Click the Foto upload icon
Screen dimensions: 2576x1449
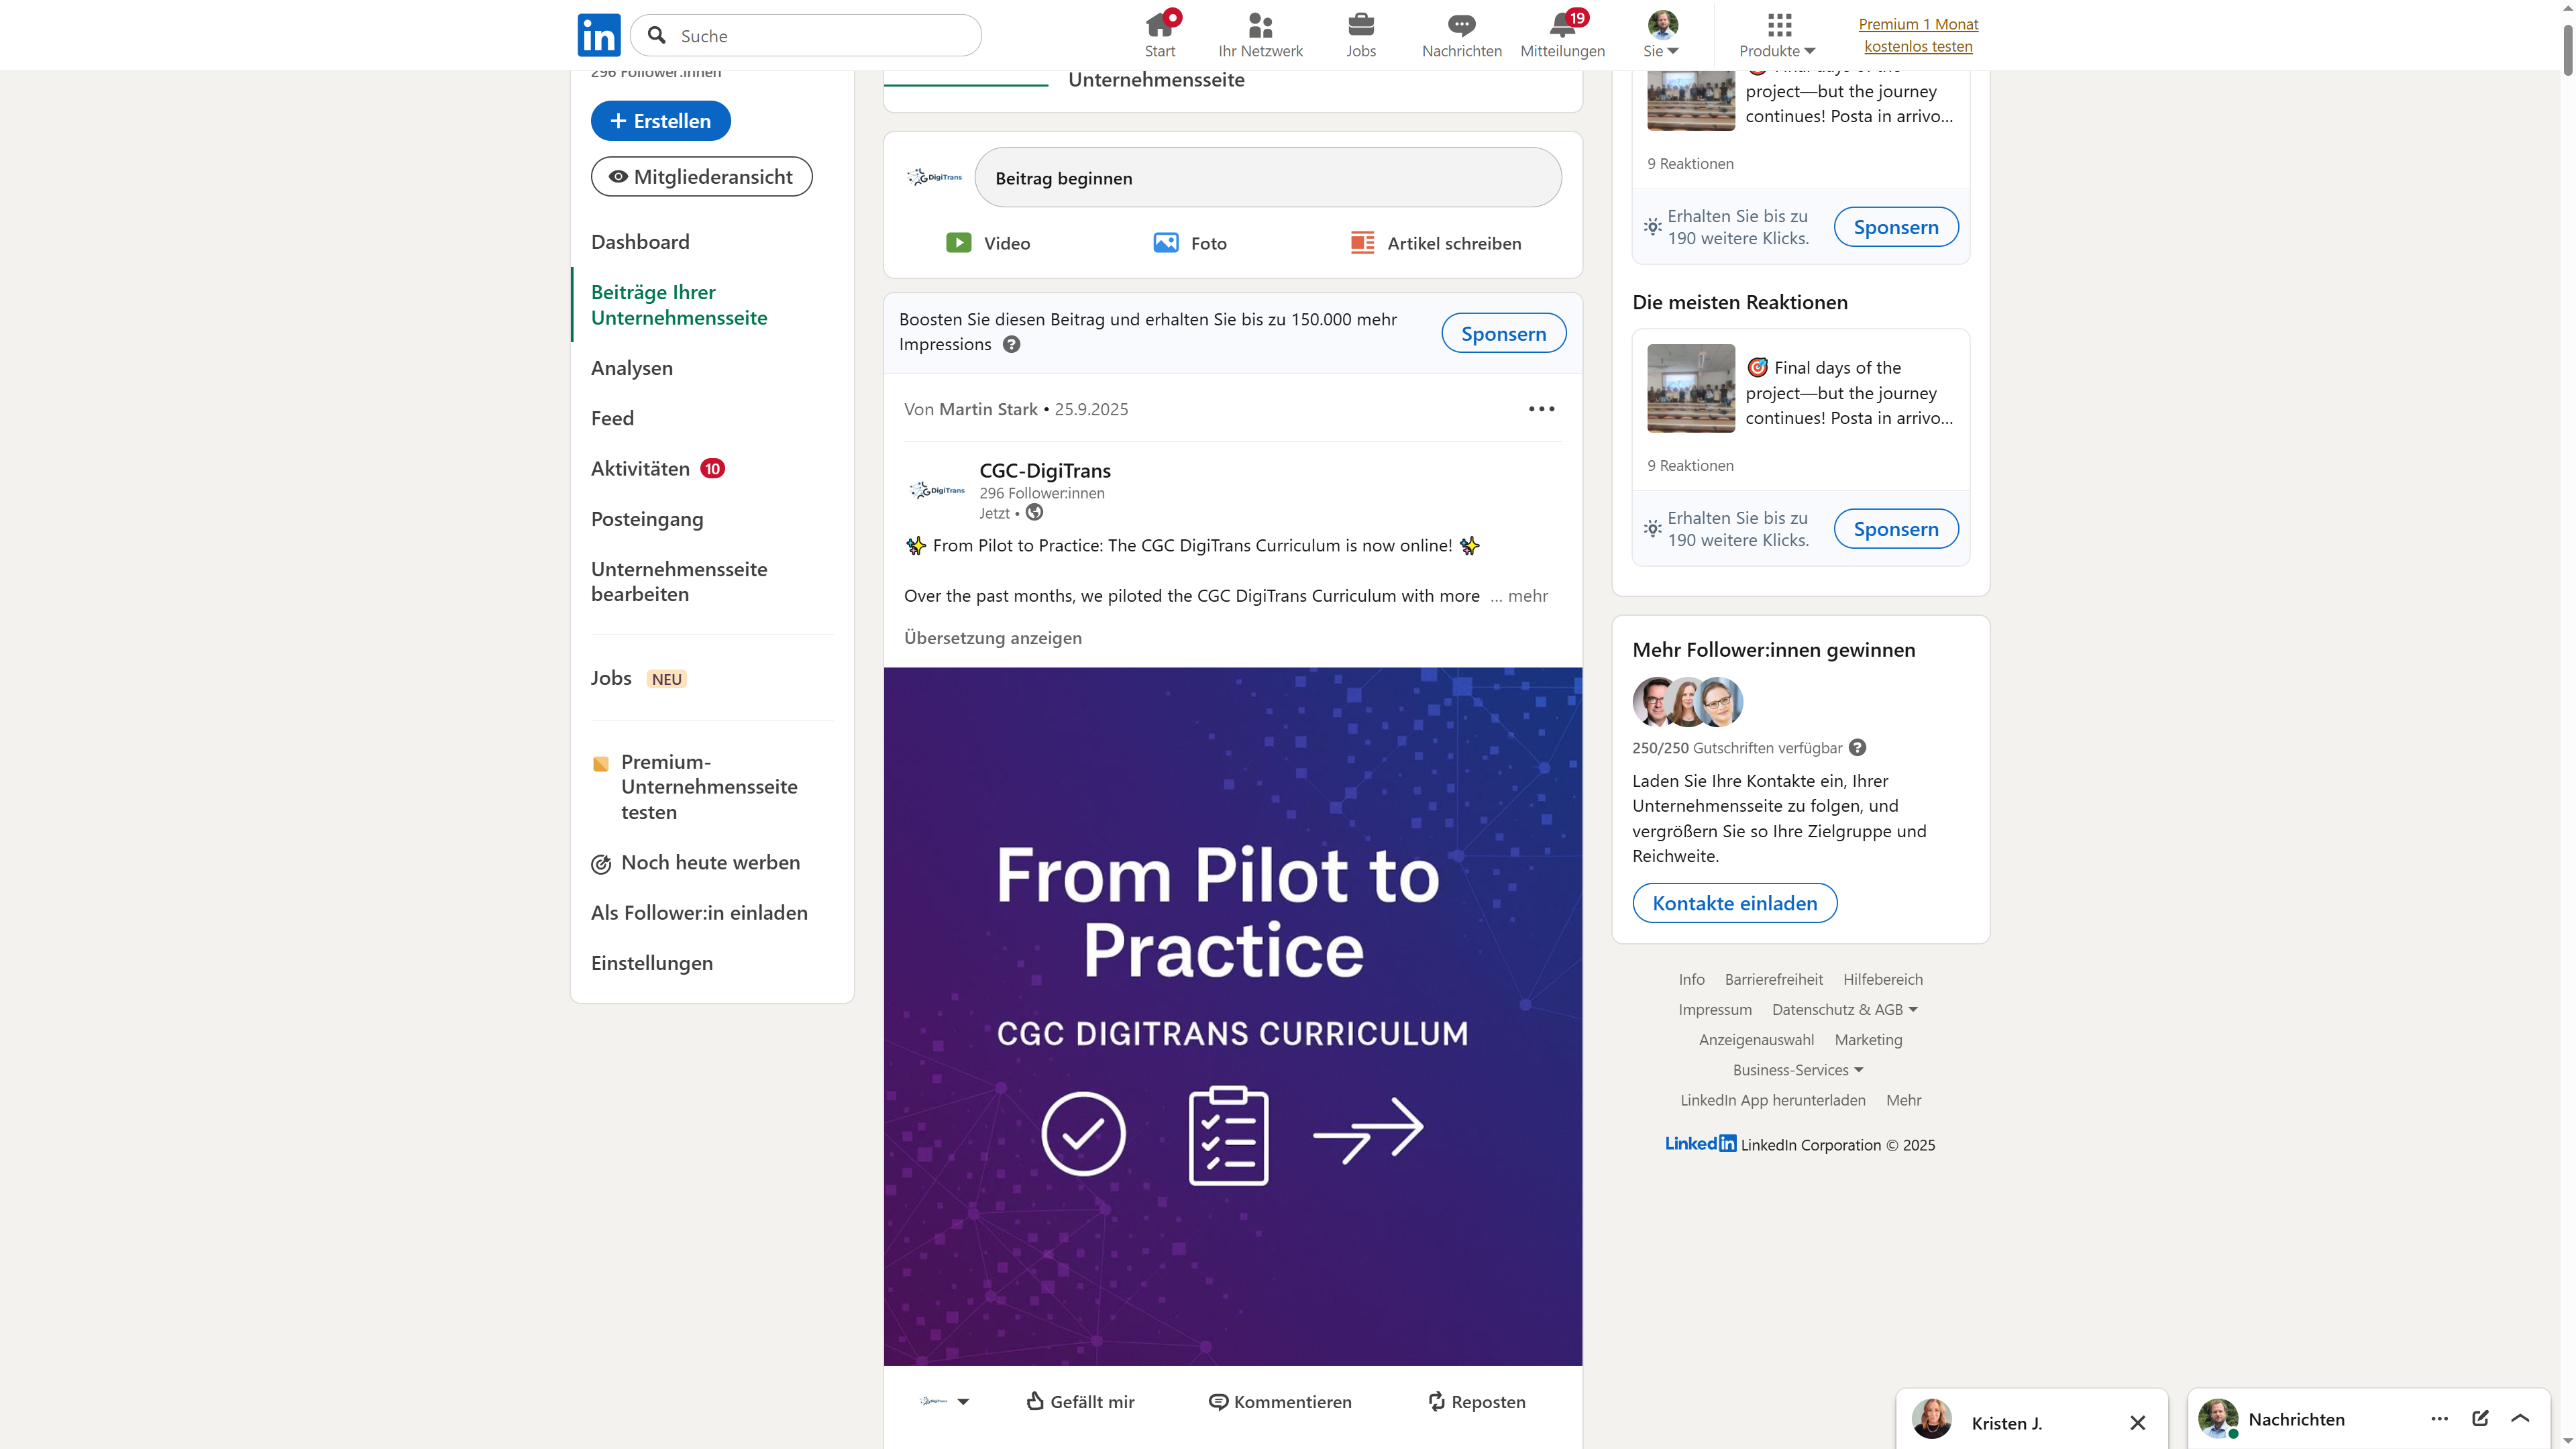pos(1165,243)
